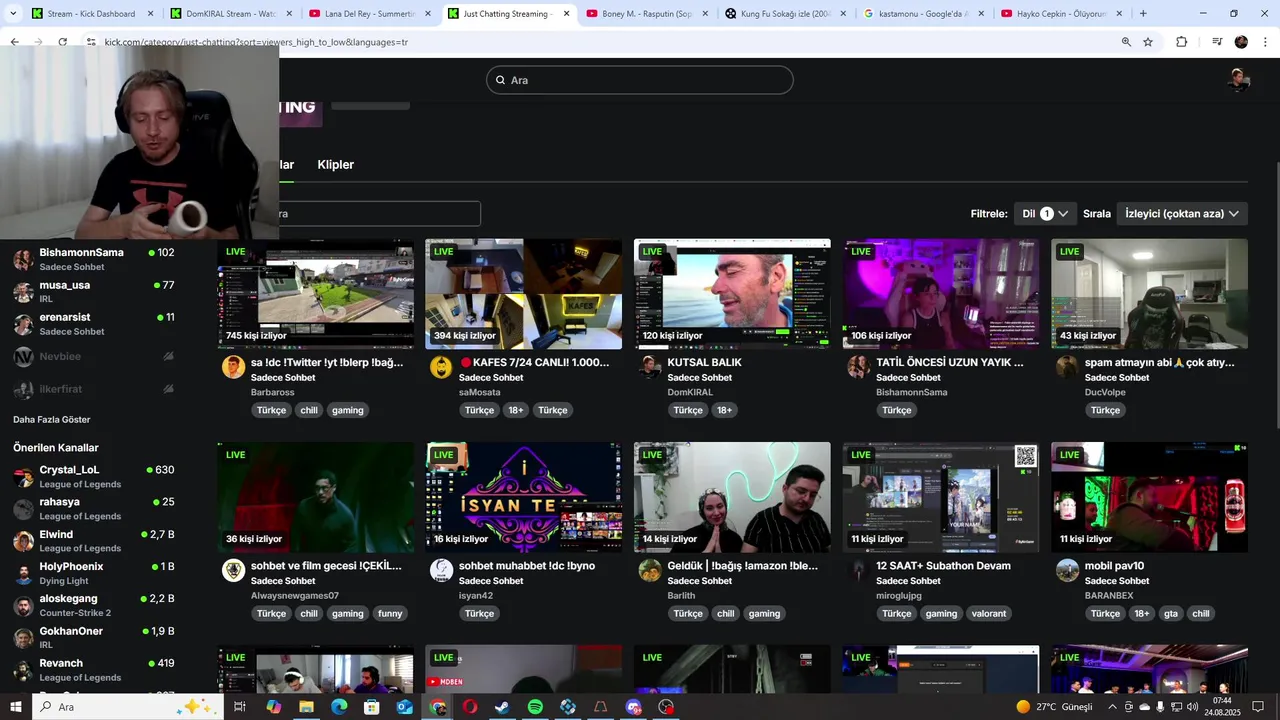This screenshot has width=1280, height=720.
Task: Open the Dil language filter dropdown
Action: (x=1044, y=213)
